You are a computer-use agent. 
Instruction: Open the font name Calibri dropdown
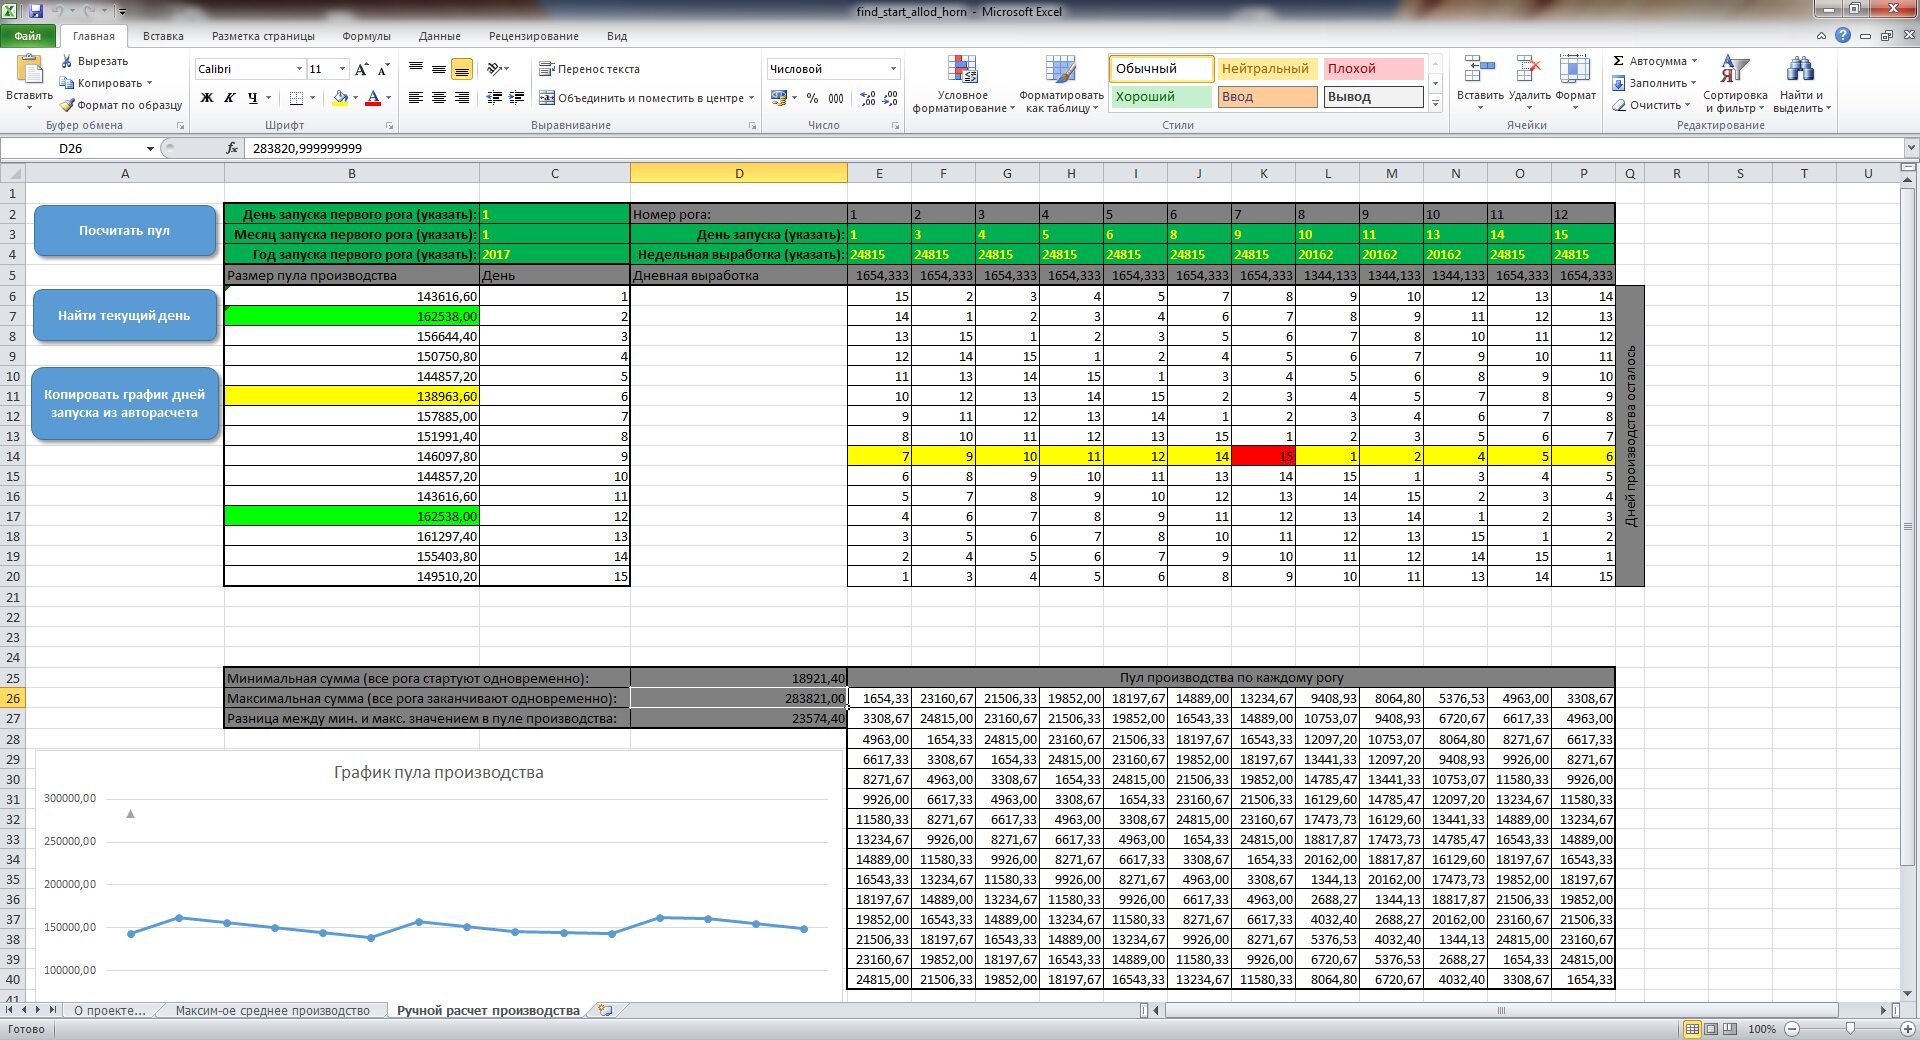298,69
